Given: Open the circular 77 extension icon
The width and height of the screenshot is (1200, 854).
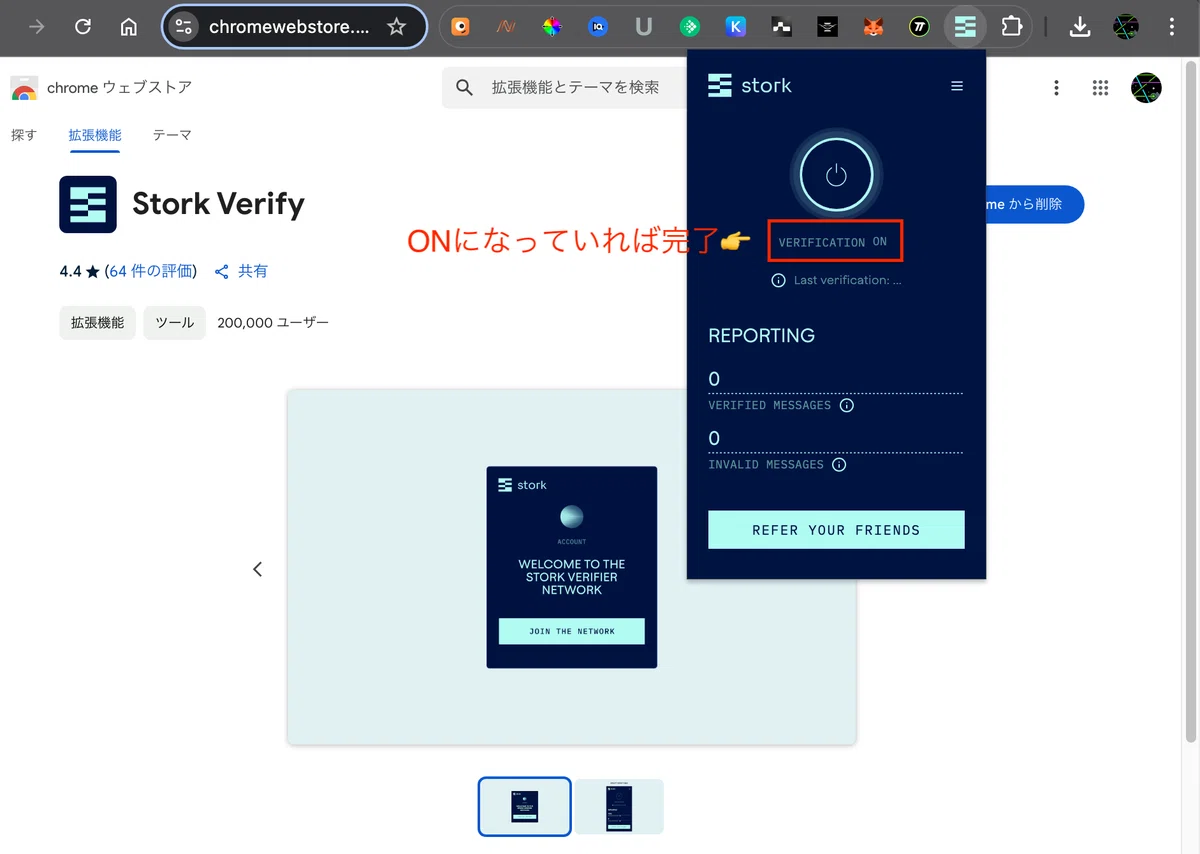Looking at the screenshot, I should click(x=919, y=27).
